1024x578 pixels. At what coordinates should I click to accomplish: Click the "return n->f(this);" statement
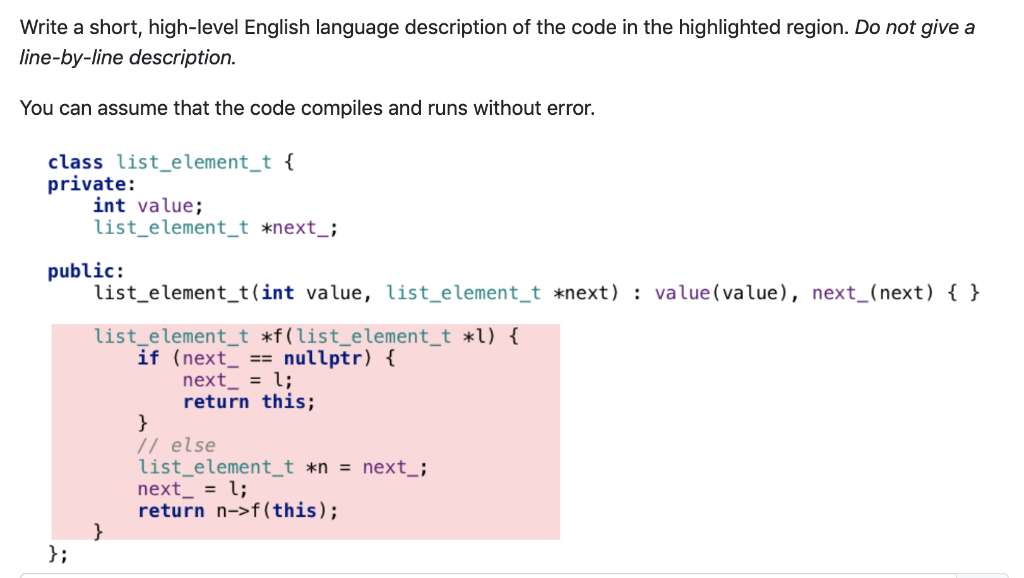tap(238, 511)
